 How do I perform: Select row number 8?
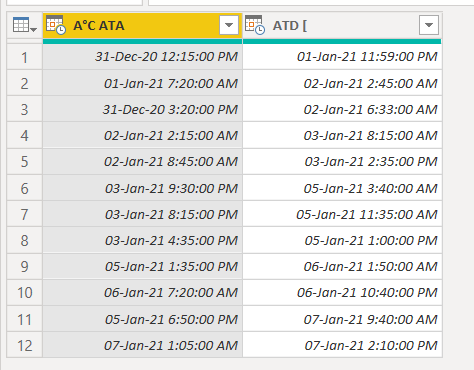coord(24,240)
